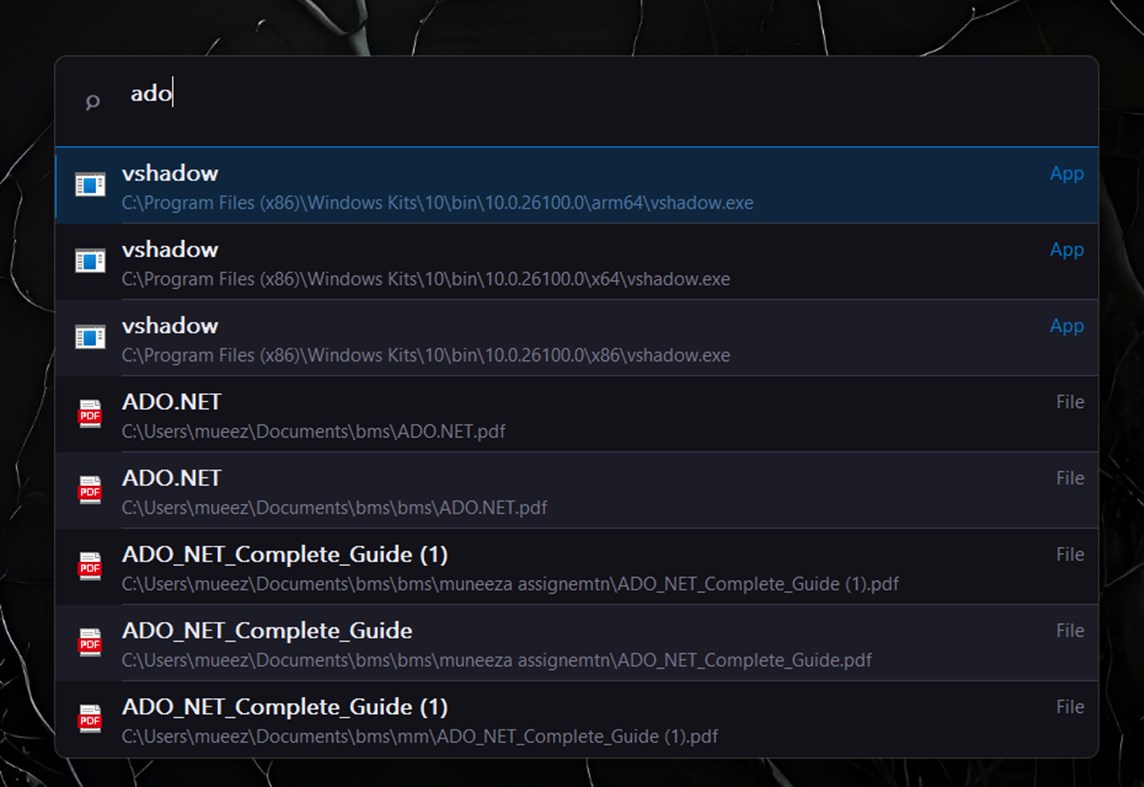
Task: Open the vshadow x64 result title
Action: (170, 249)
